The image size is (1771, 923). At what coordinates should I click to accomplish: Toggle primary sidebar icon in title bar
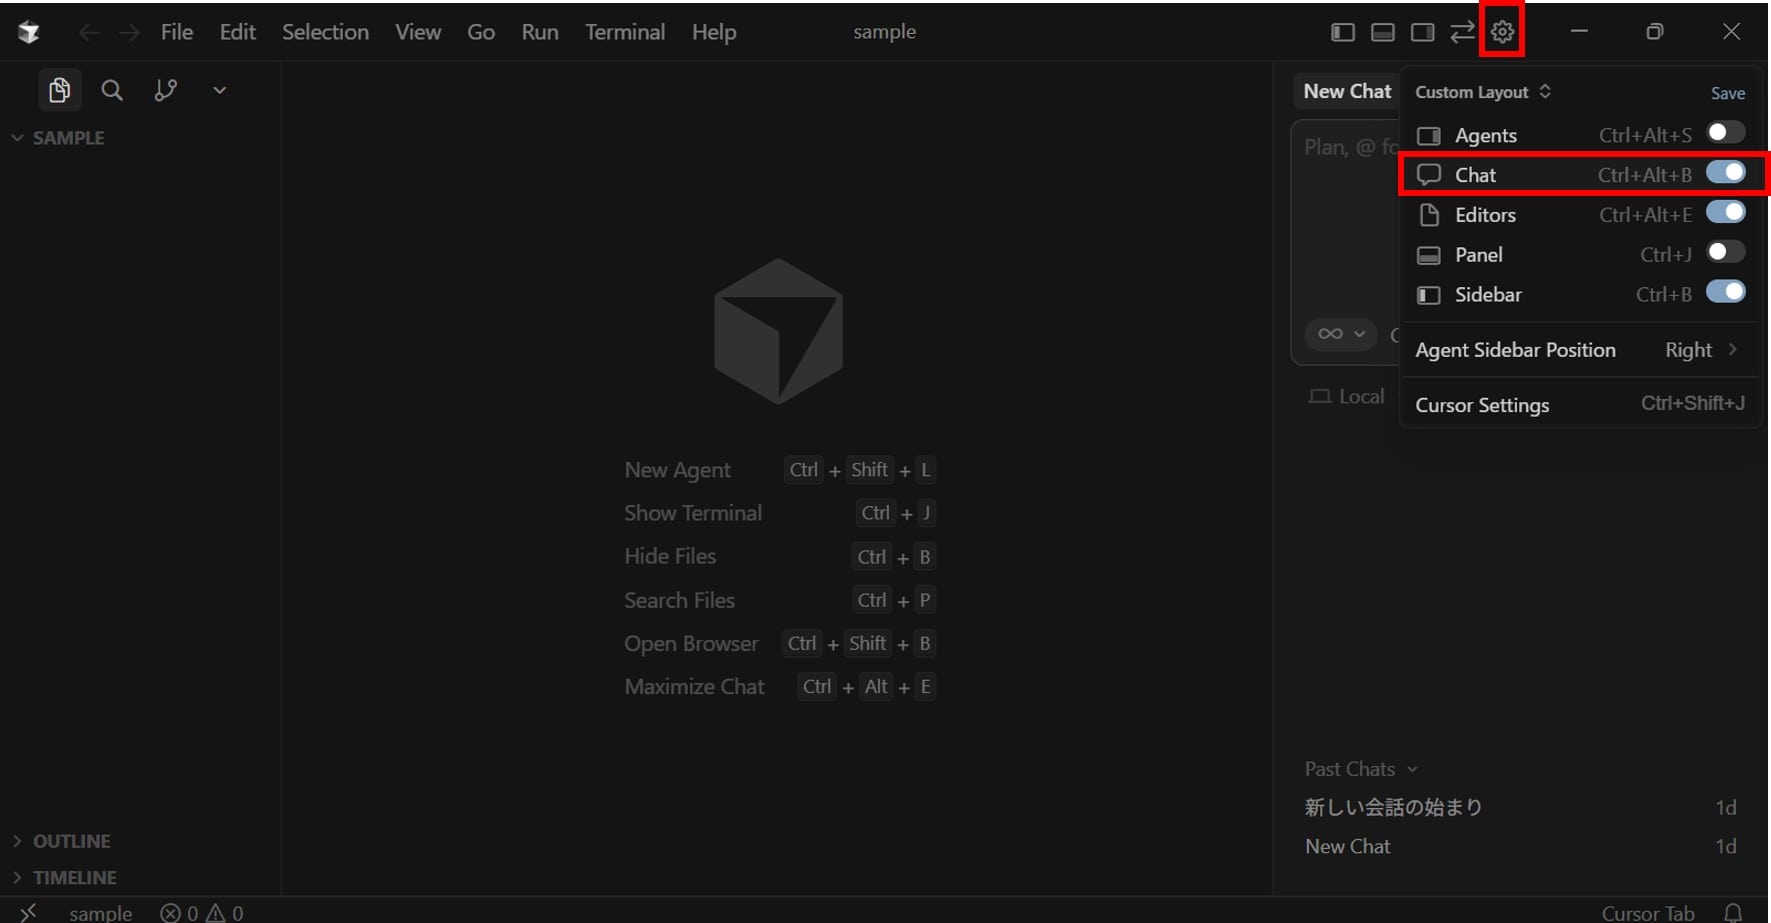(x=1342, y=32)
